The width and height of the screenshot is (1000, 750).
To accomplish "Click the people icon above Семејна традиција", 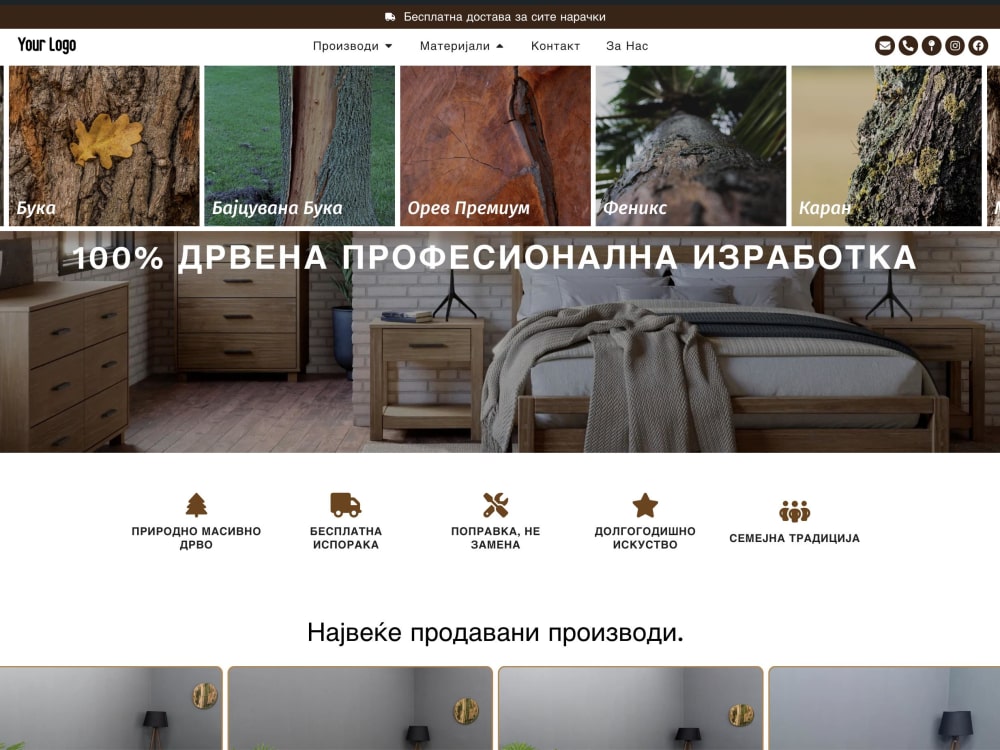I will 795,511.
